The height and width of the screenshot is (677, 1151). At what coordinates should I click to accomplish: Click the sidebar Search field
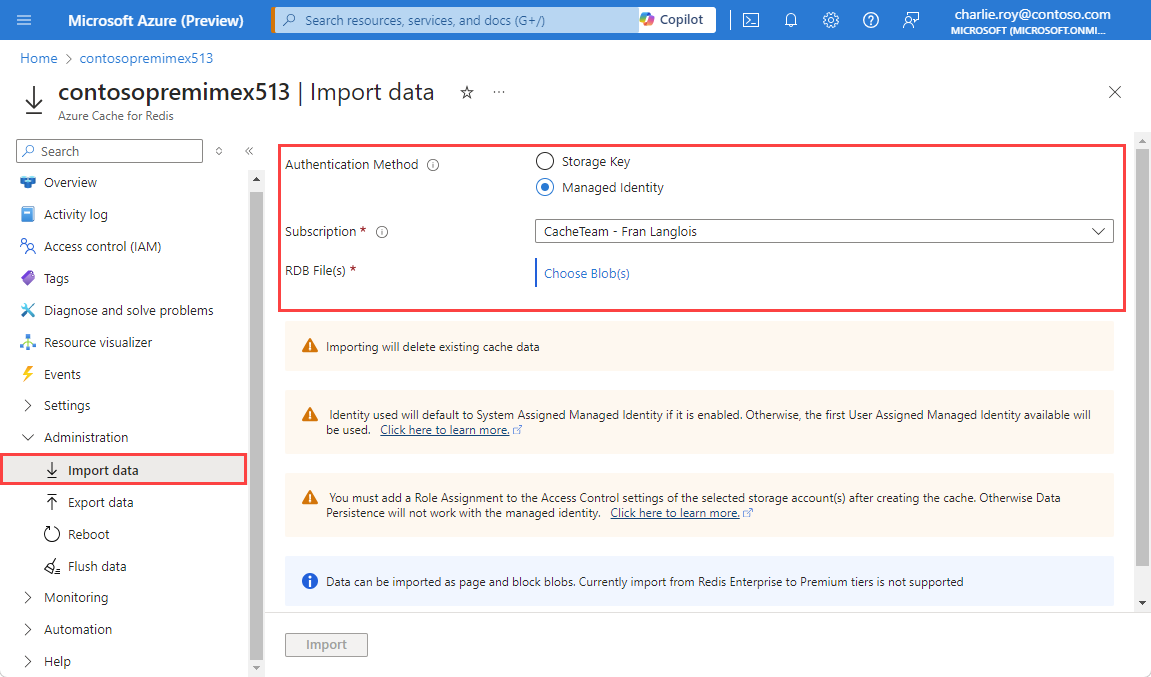pos(109,151)
